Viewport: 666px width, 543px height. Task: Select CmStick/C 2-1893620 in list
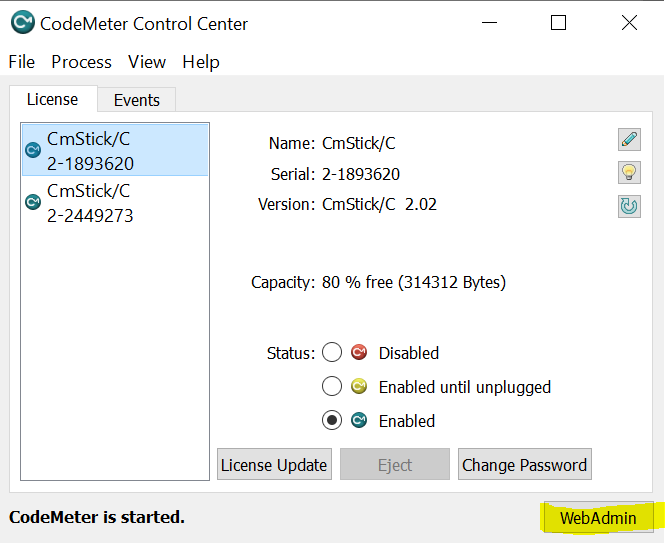pyautogui.click(x=115, y=150)
